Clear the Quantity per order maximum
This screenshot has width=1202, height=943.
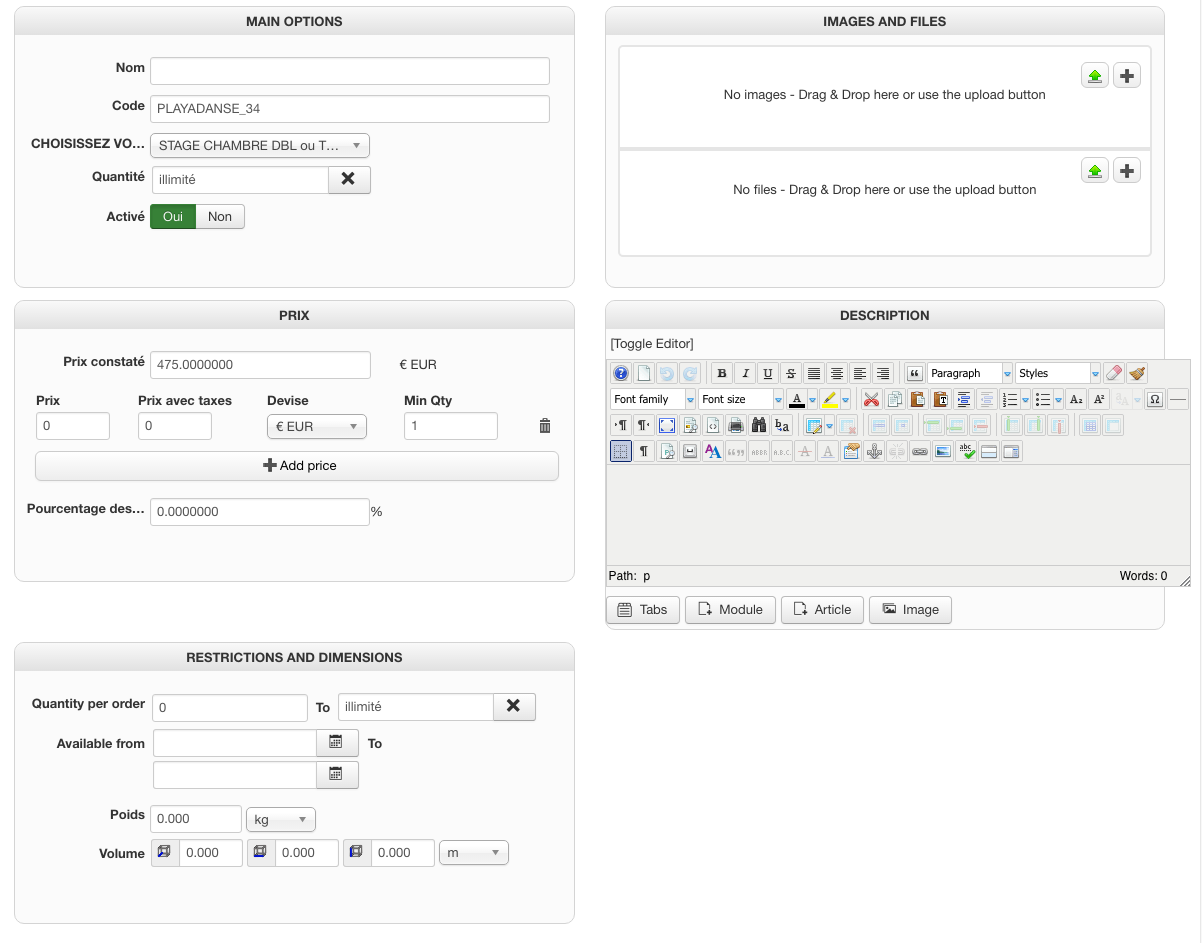(x=514, y=706)
